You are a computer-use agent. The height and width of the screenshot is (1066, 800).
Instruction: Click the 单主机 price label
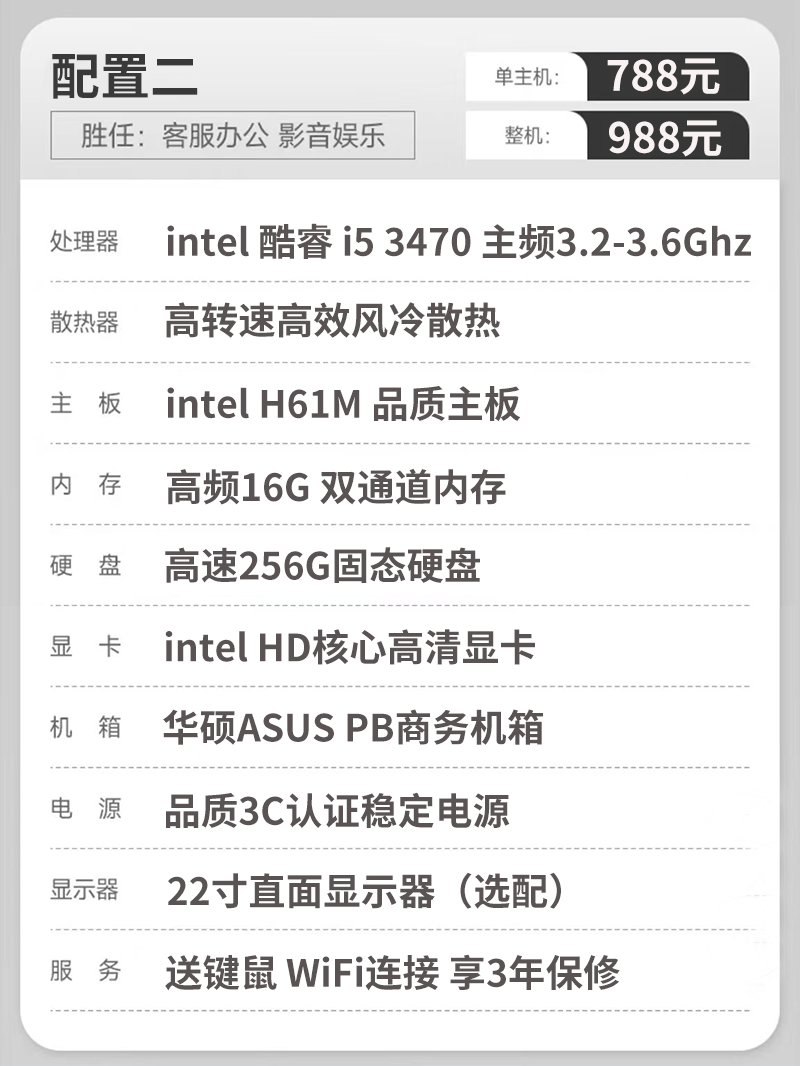coord(527,76)
